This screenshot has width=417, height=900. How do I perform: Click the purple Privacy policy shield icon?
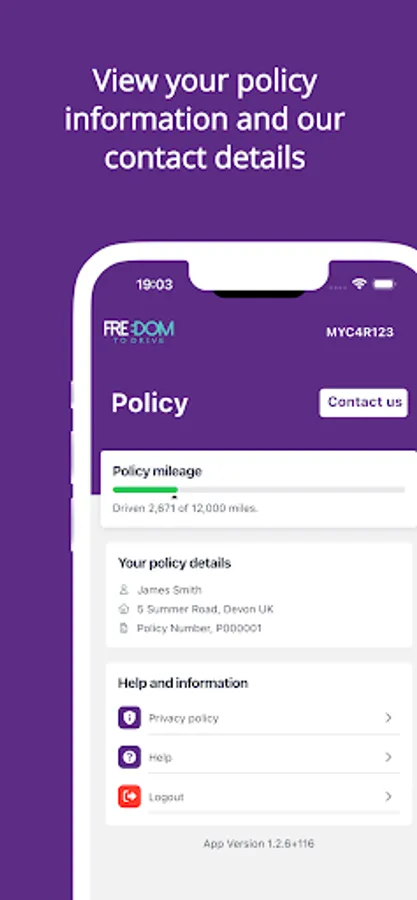coord(130,718)
